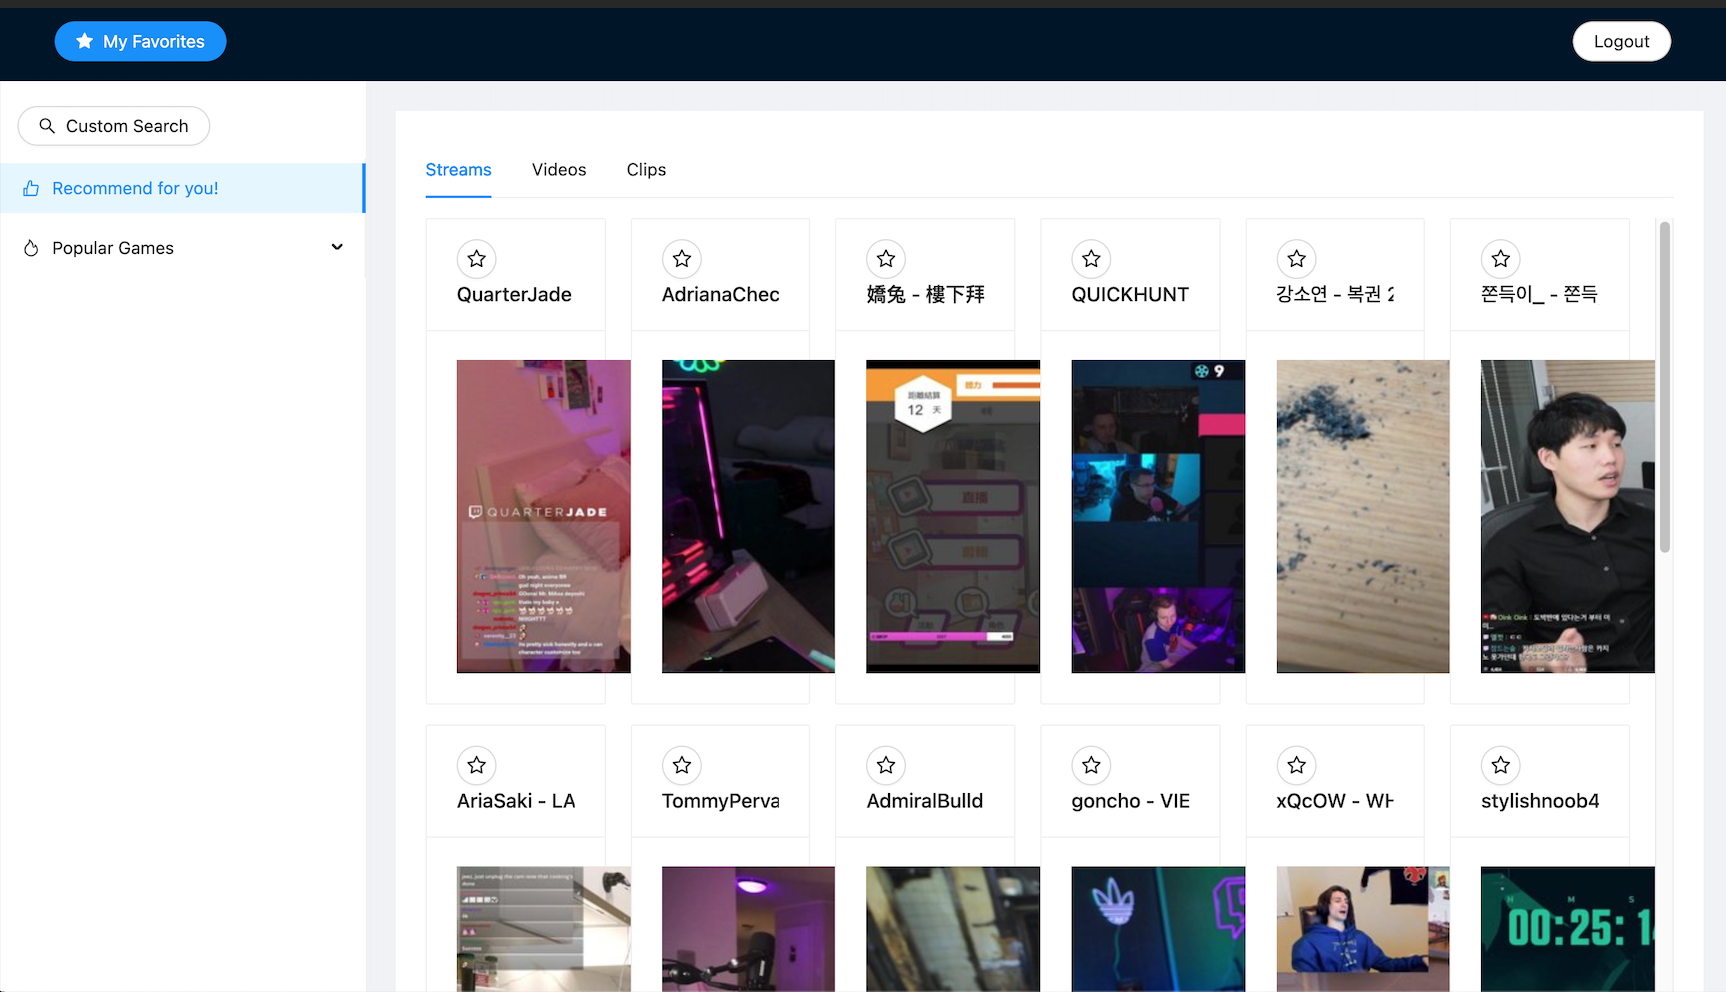The image size is (1726, 992).
Task: Open Custom Search
Action: pyautogui.click(x=114, y=126)
